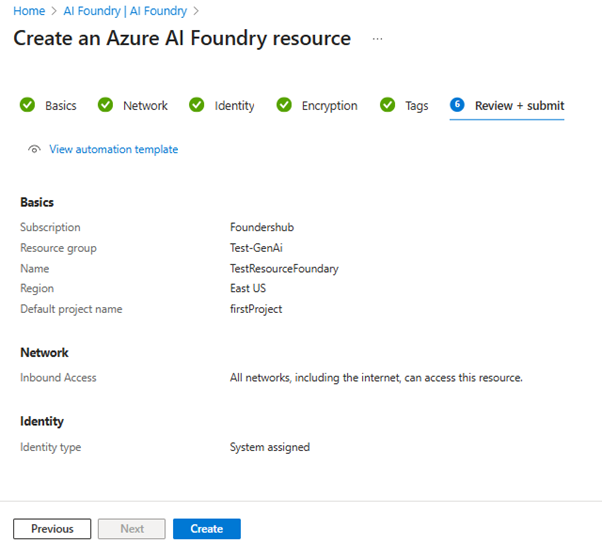Switch to the Identity tab
Image resolution: width=602 pixels, height=543 pixels.
[234, 106]
